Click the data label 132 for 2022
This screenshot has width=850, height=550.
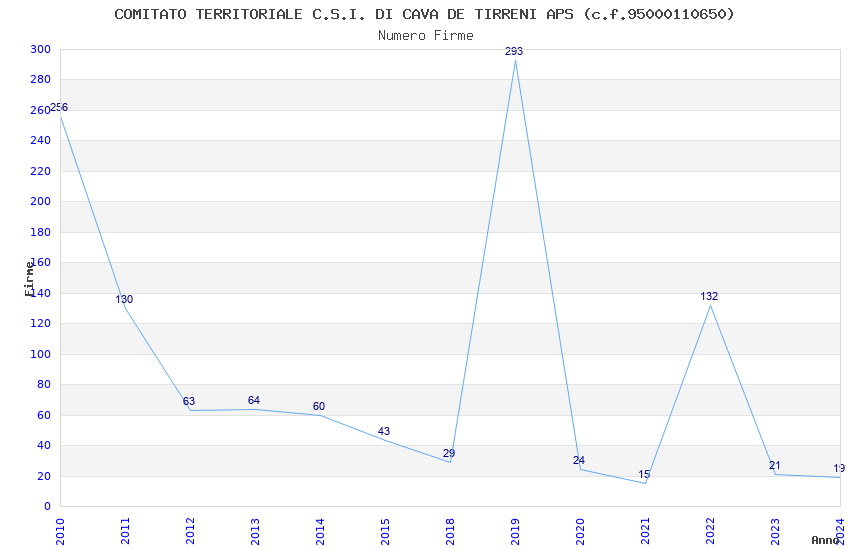point(709,296)
